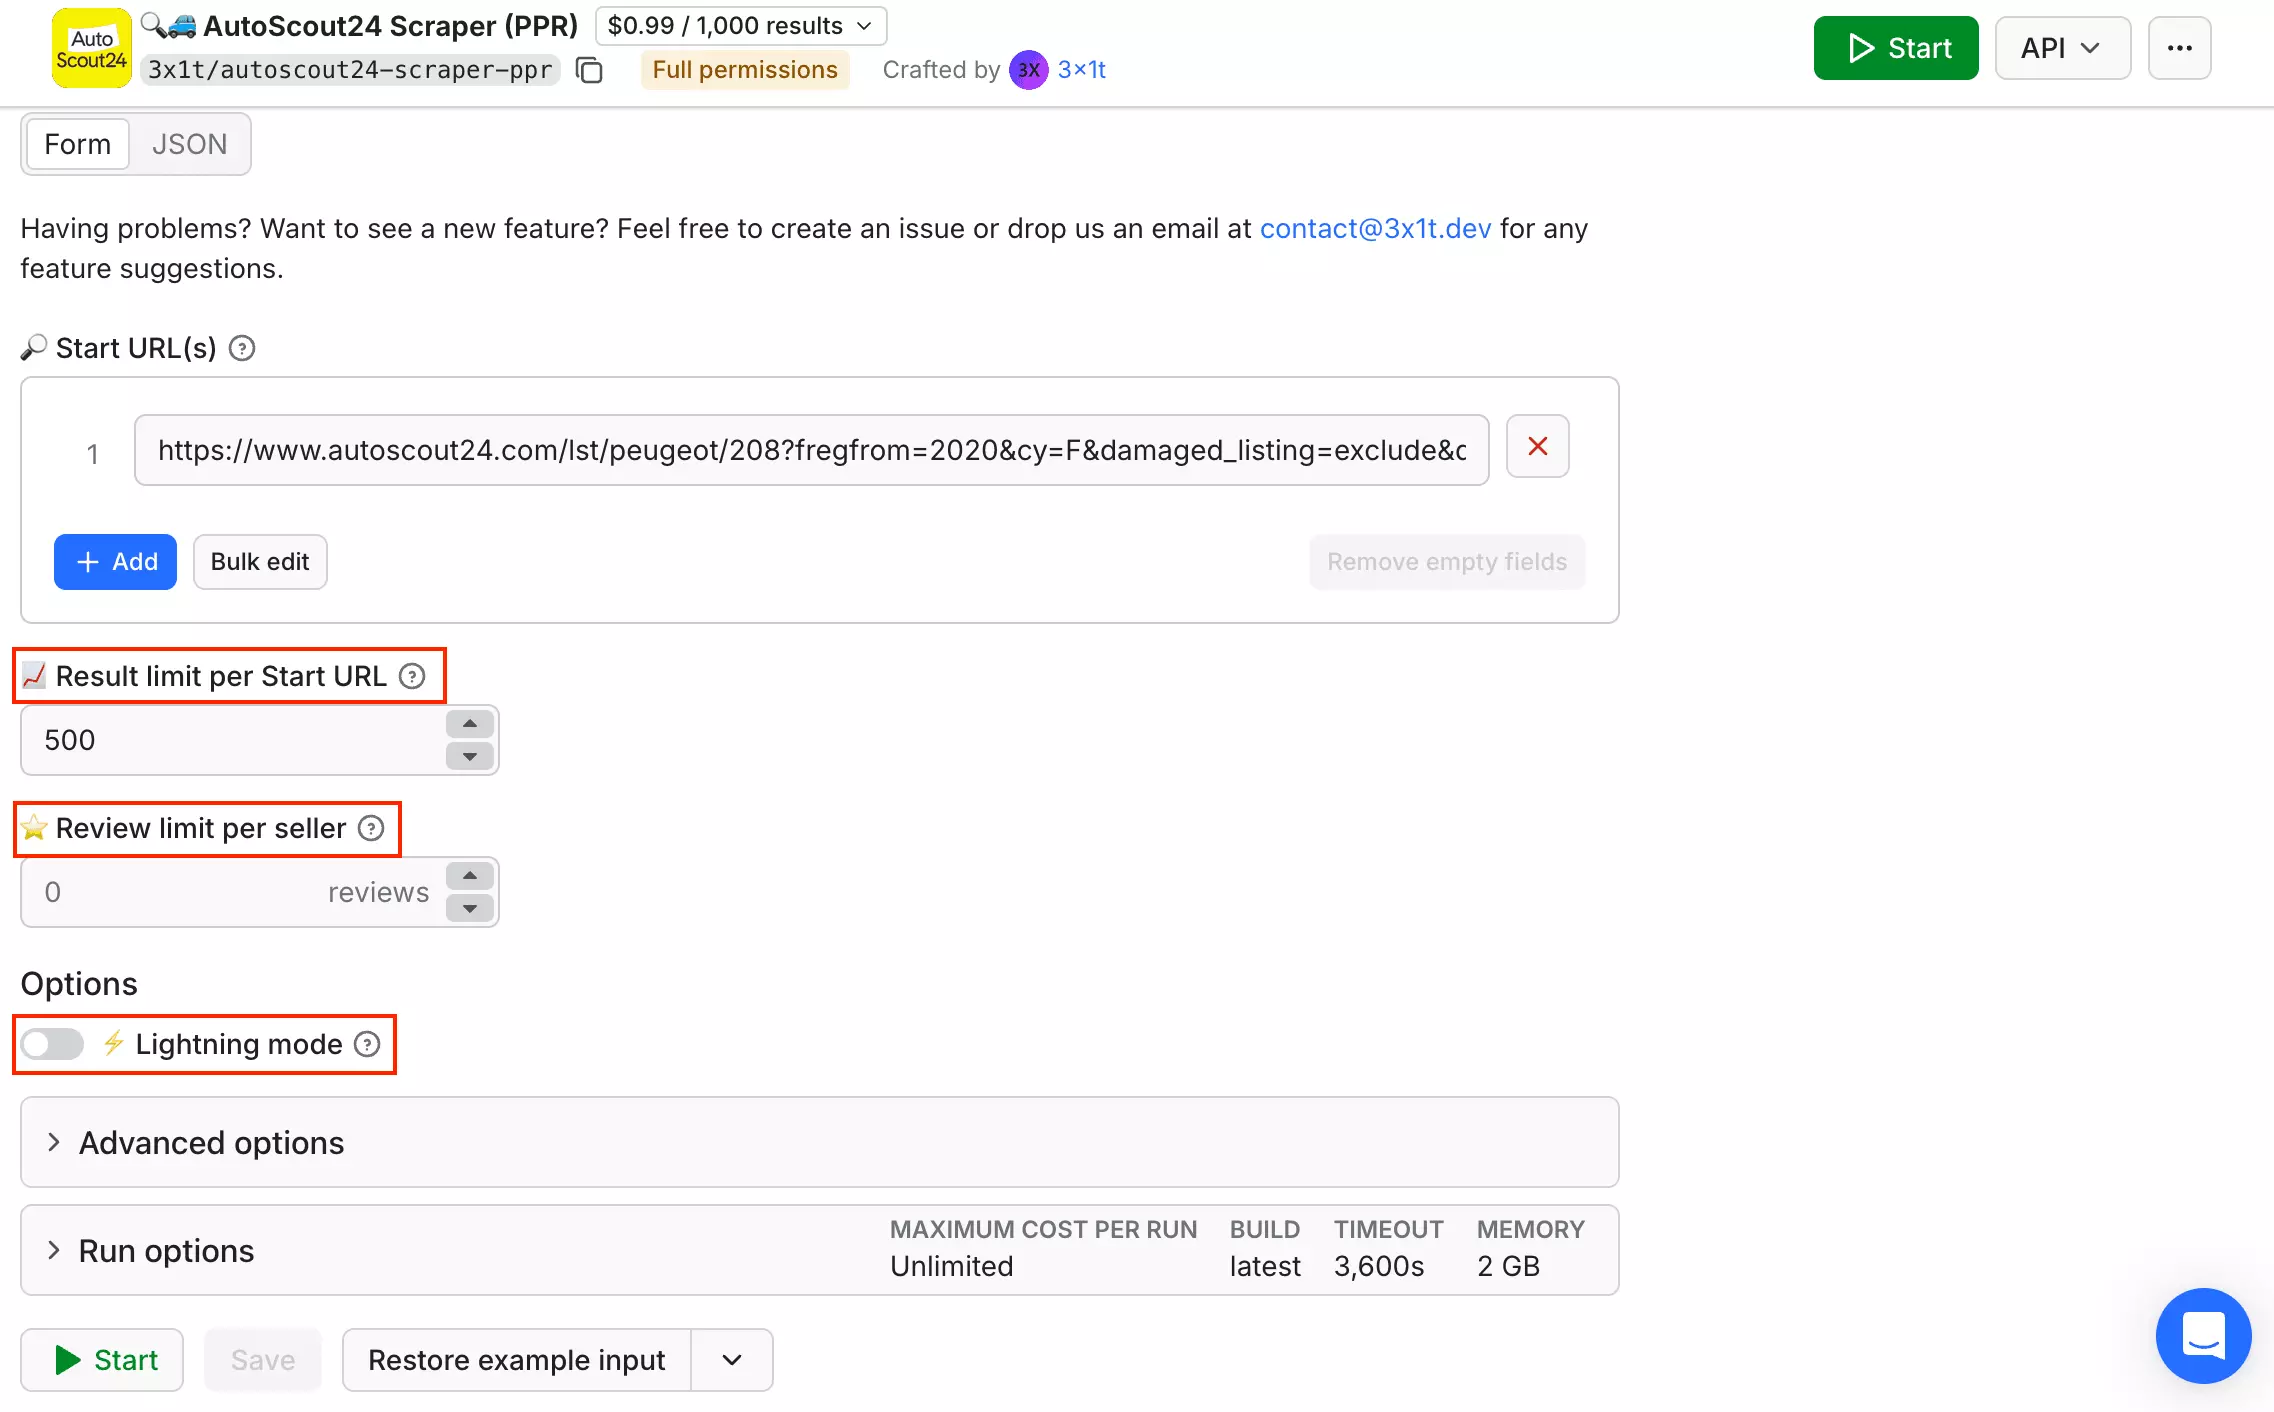
Task: Switch to the JSON tab
Action: (190, 144)
